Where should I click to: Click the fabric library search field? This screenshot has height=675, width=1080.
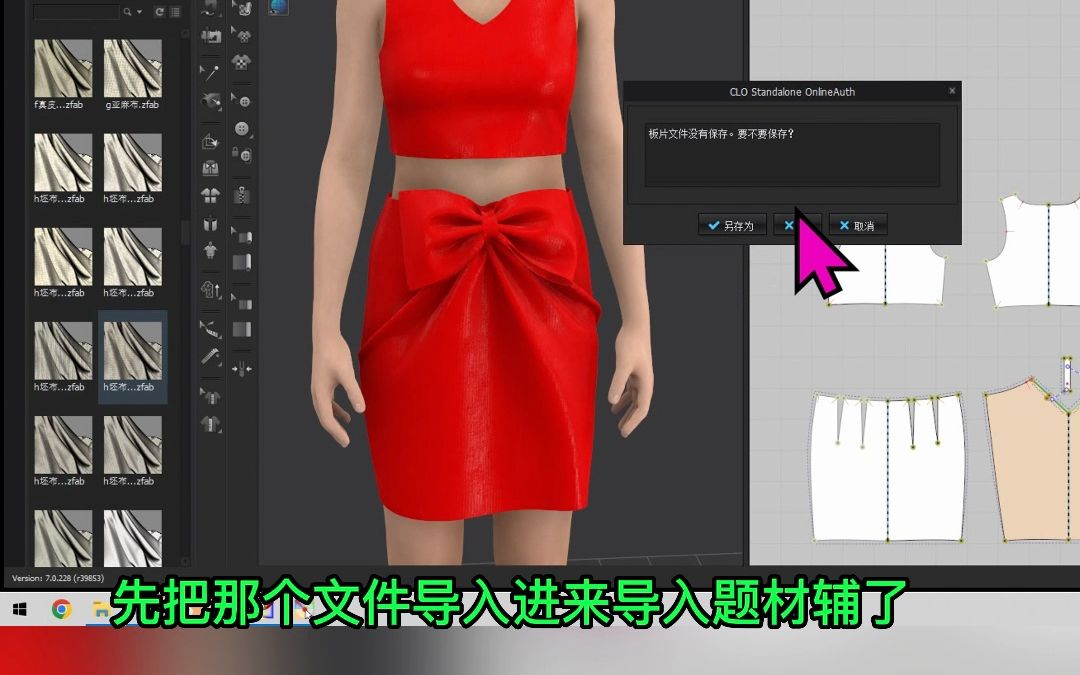pyautogui.click(x=78, y=12)
